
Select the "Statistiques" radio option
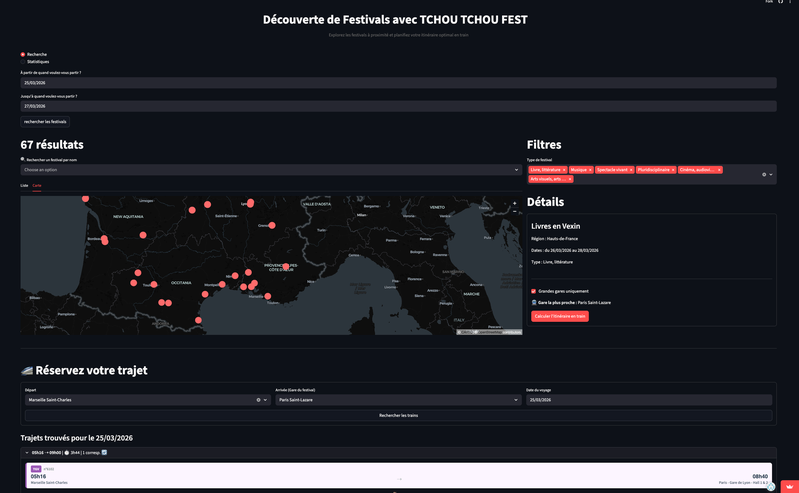coord(23,62)
